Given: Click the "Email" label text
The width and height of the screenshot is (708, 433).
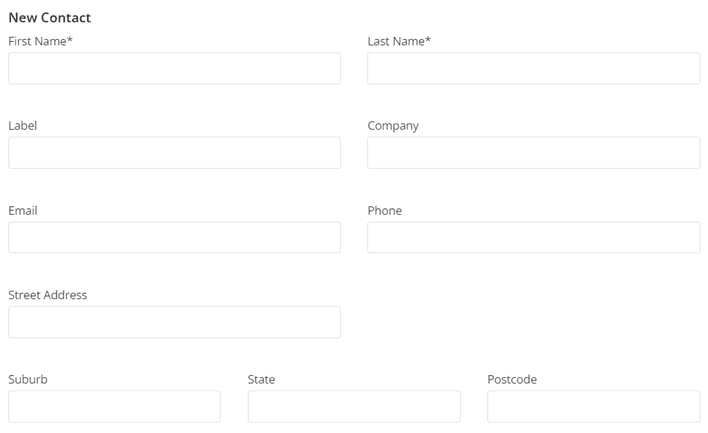Looking at the screenshot, I should point(23,211).
